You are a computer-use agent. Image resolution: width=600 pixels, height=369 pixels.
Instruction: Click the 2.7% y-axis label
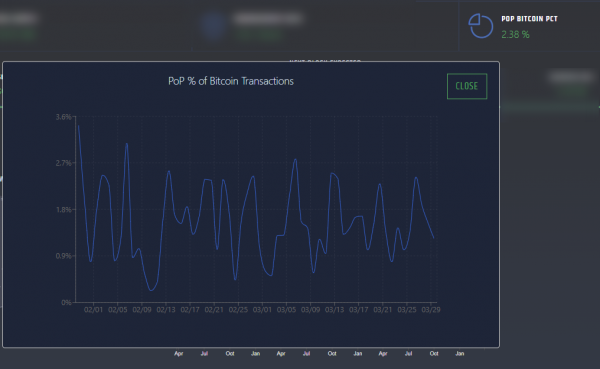(64, 163)
